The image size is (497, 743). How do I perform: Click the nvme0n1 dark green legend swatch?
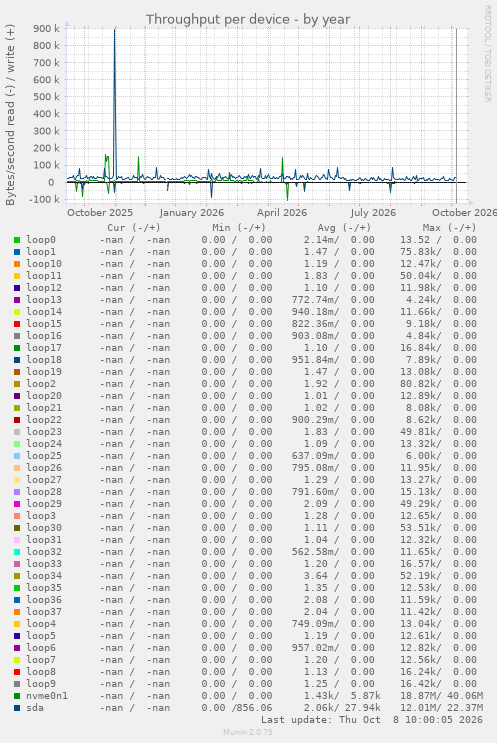[17, 696]
